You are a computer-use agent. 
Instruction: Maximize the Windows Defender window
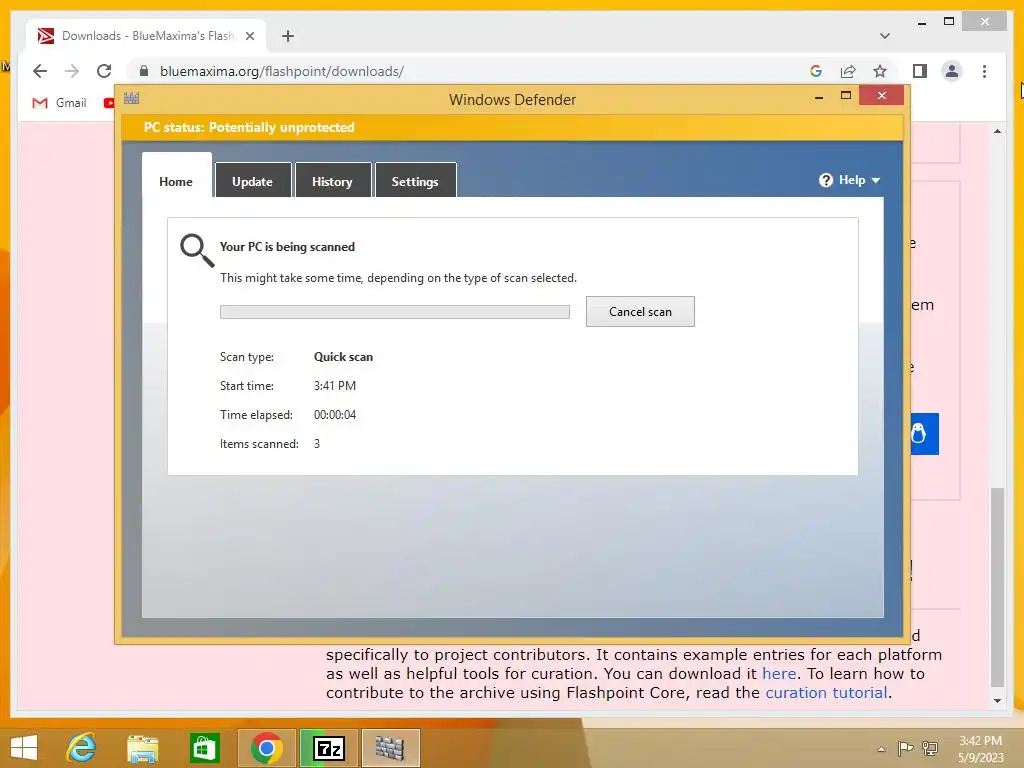(x=846, y=96)
